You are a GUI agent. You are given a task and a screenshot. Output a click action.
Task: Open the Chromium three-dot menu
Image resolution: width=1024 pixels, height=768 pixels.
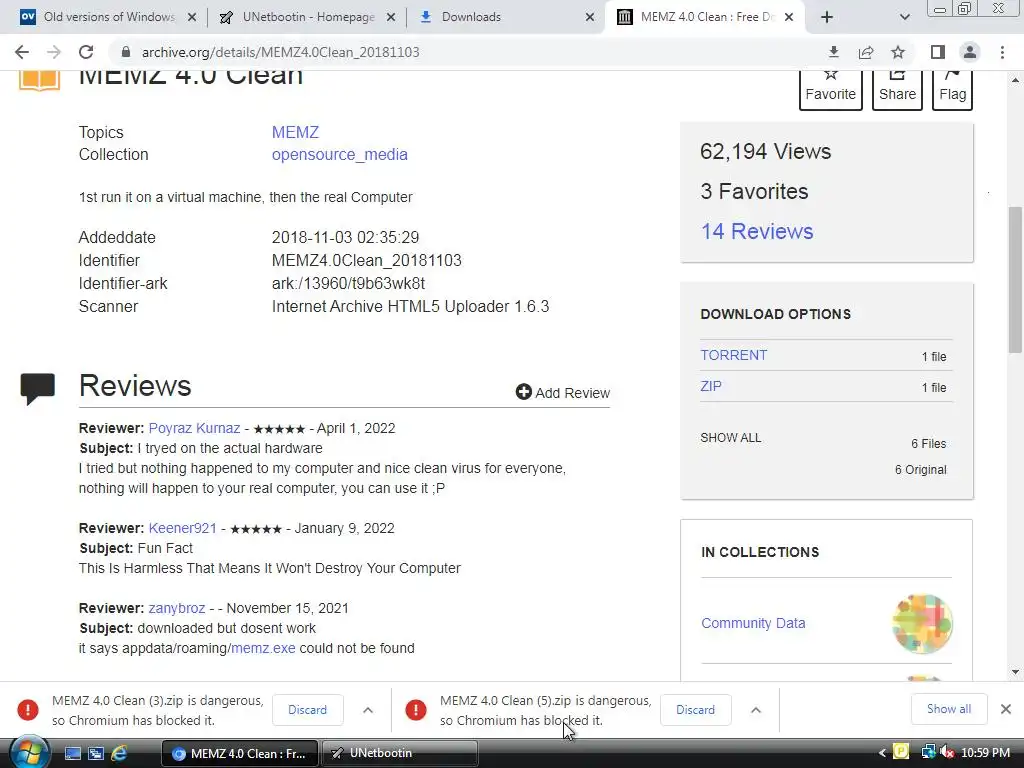point(1002,52)
